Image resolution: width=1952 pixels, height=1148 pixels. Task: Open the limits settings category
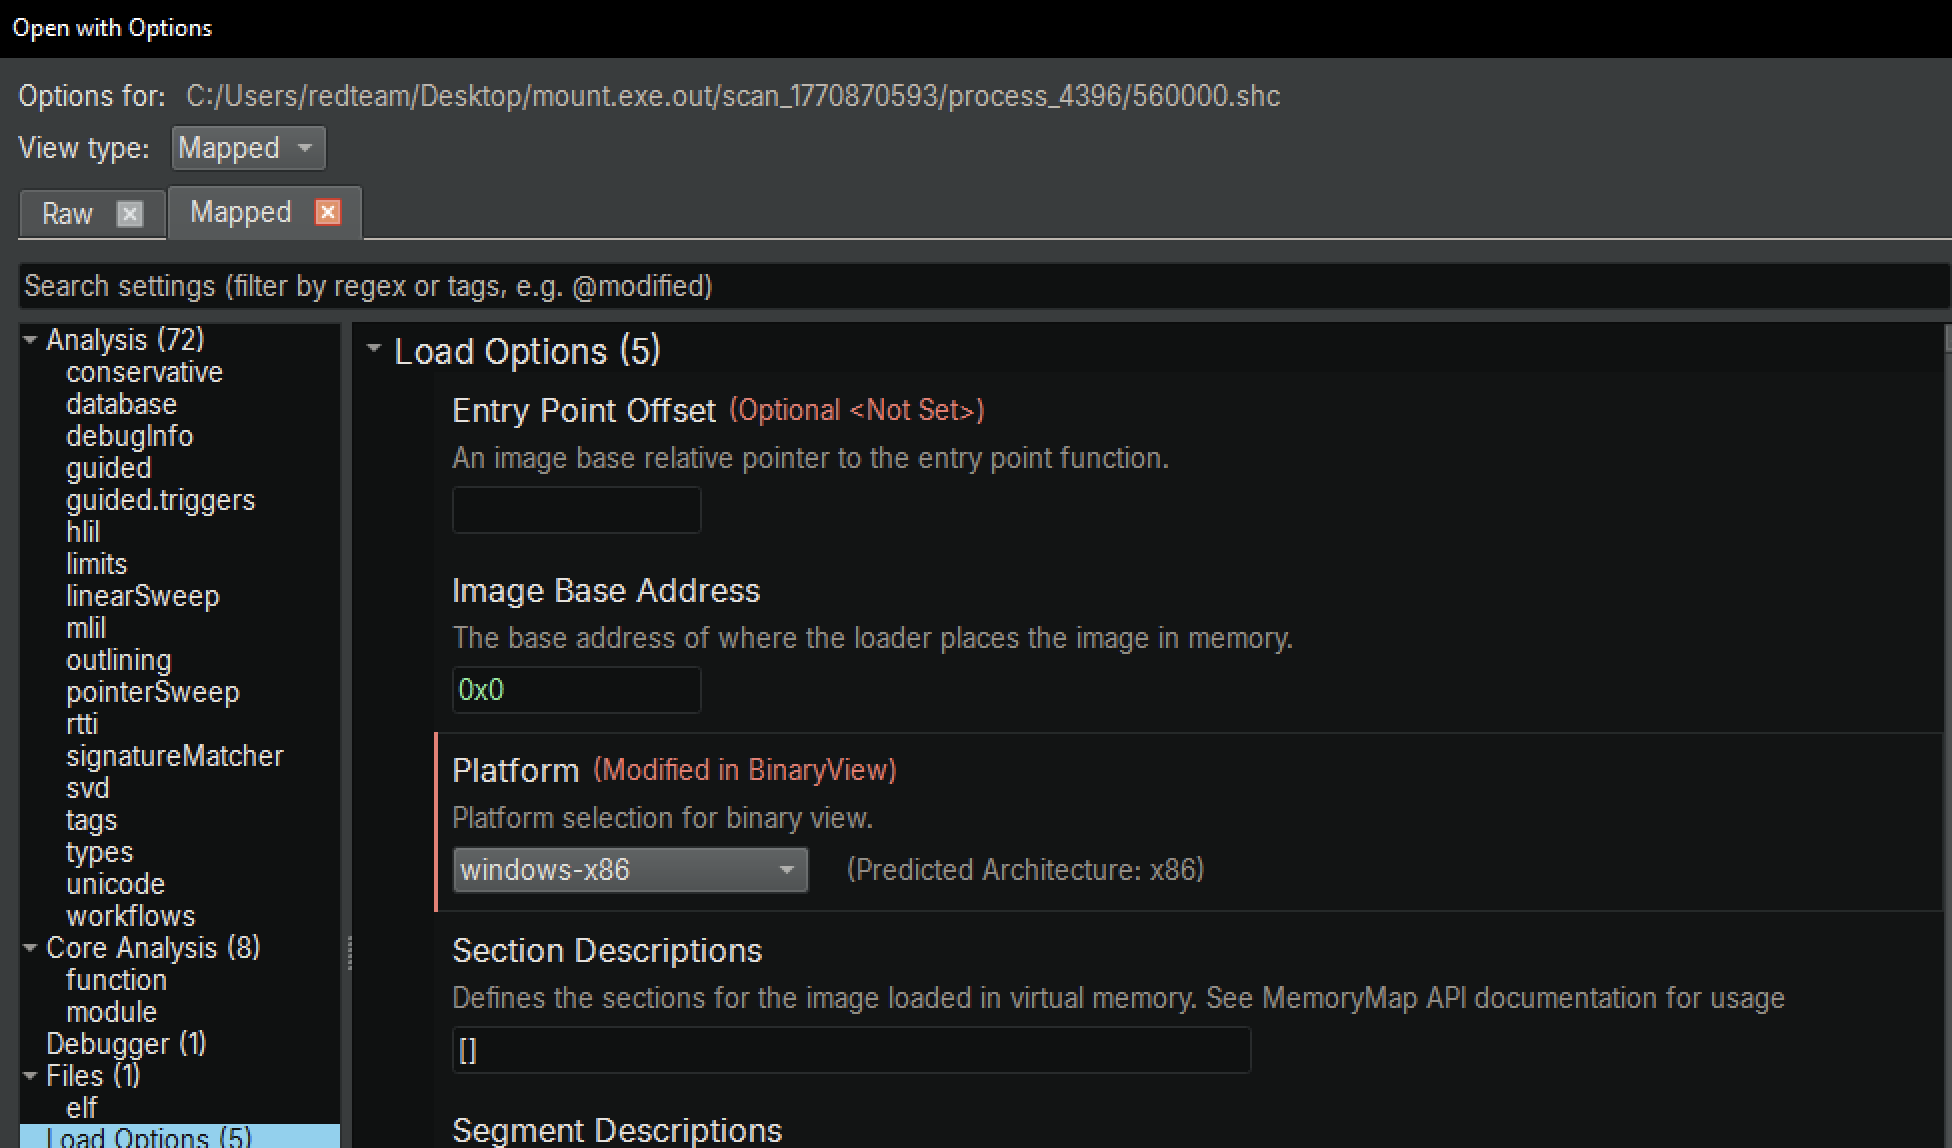pyautogui.click(x=96, y=564)
